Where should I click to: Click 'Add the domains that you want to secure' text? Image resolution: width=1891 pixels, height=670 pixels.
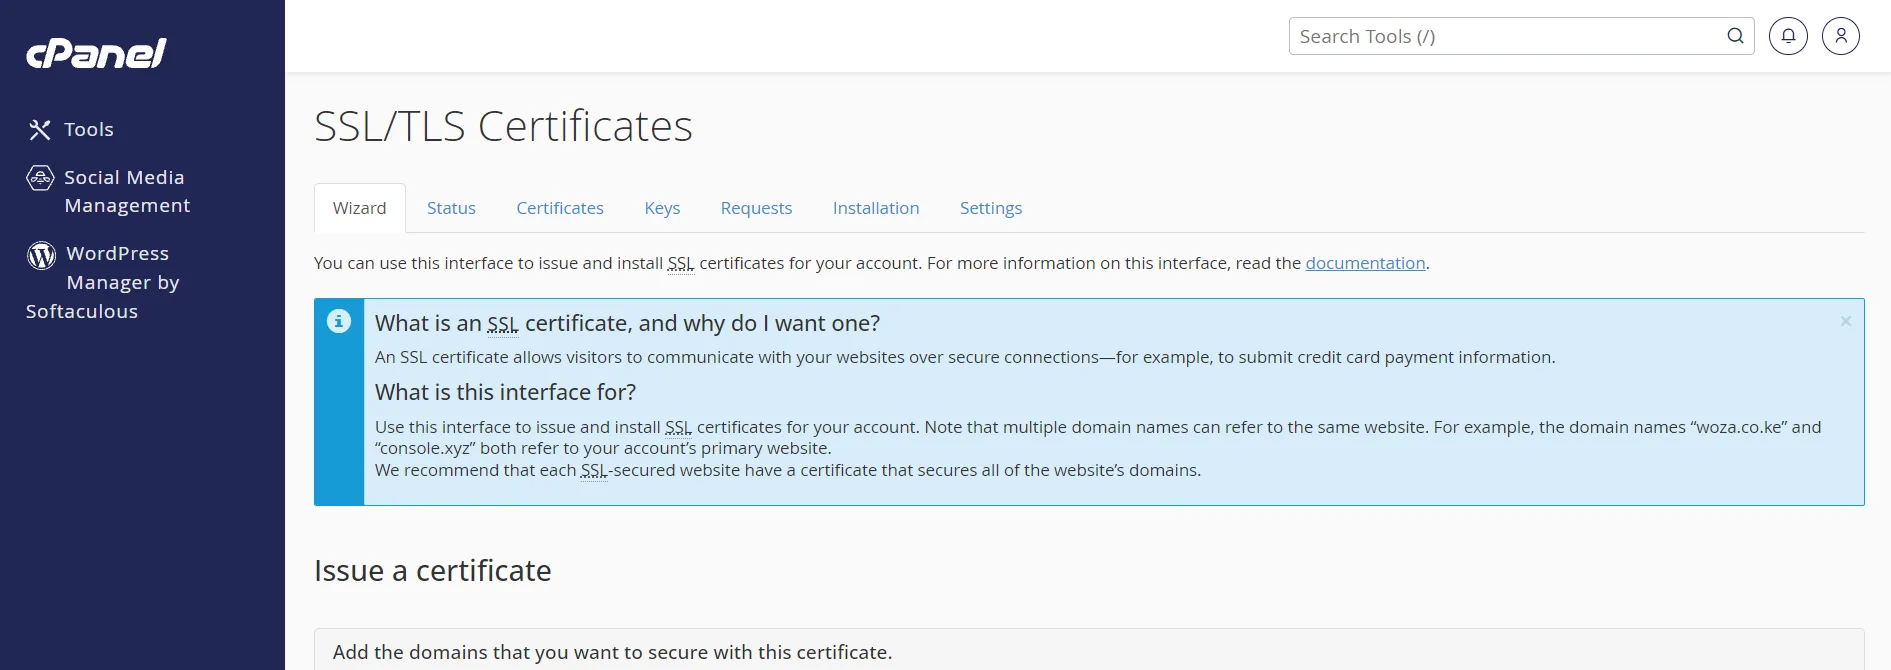[612, 652]
